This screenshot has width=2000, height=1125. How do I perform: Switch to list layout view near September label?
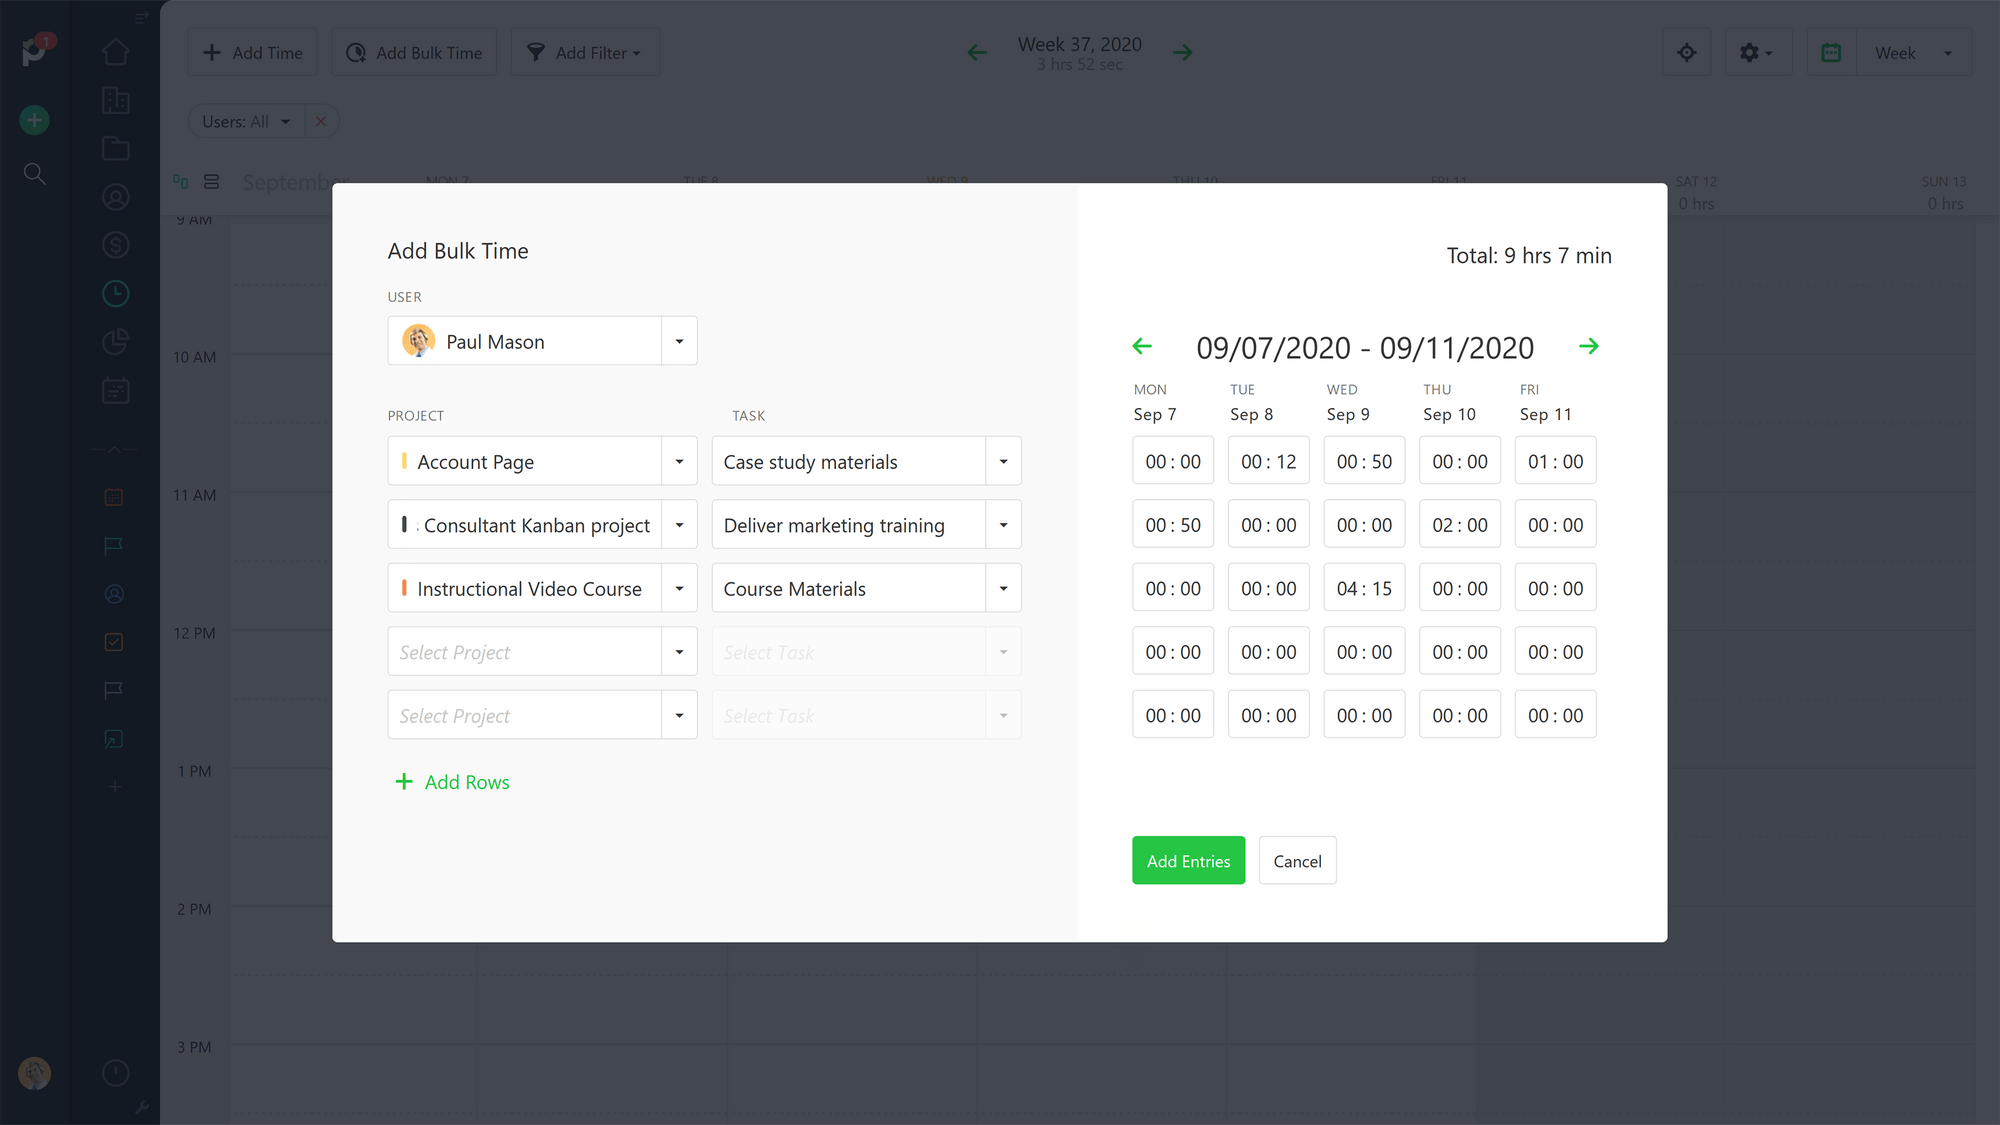pyautogui.click(x=211, y=181)
